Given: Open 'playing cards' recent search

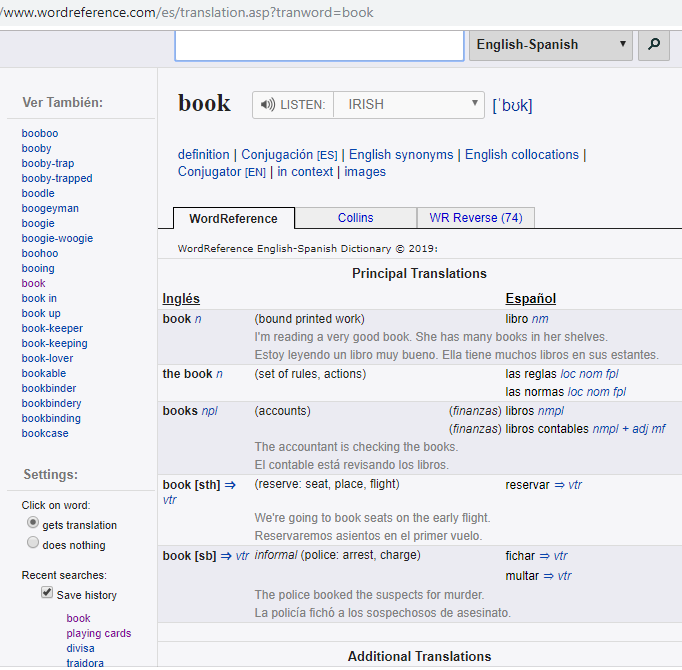Looking at the screenshot, I should 99,633.
